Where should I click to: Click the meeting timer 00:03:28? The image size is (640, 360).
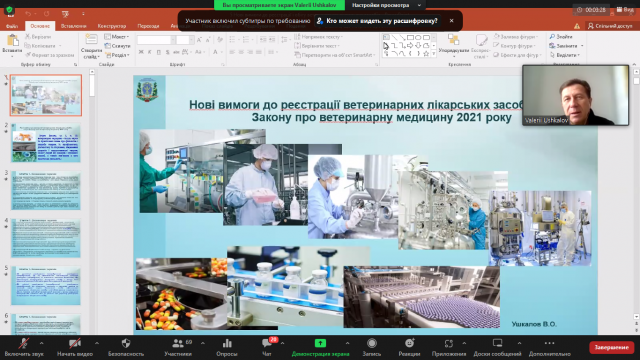pos(591,10)
